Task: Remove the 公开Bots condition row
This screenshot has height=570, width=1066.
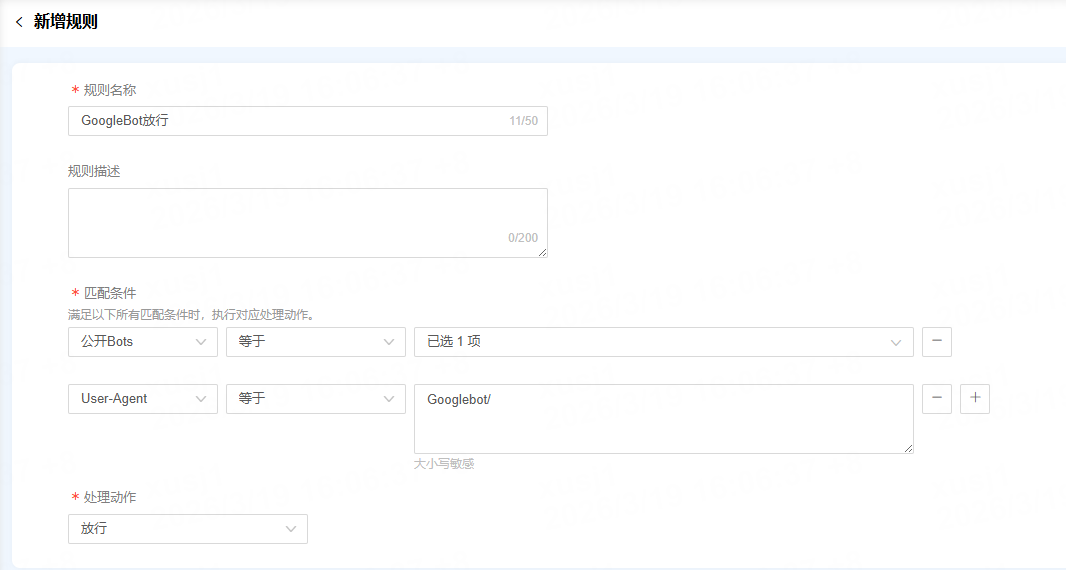Action: [x=936, y=341]
